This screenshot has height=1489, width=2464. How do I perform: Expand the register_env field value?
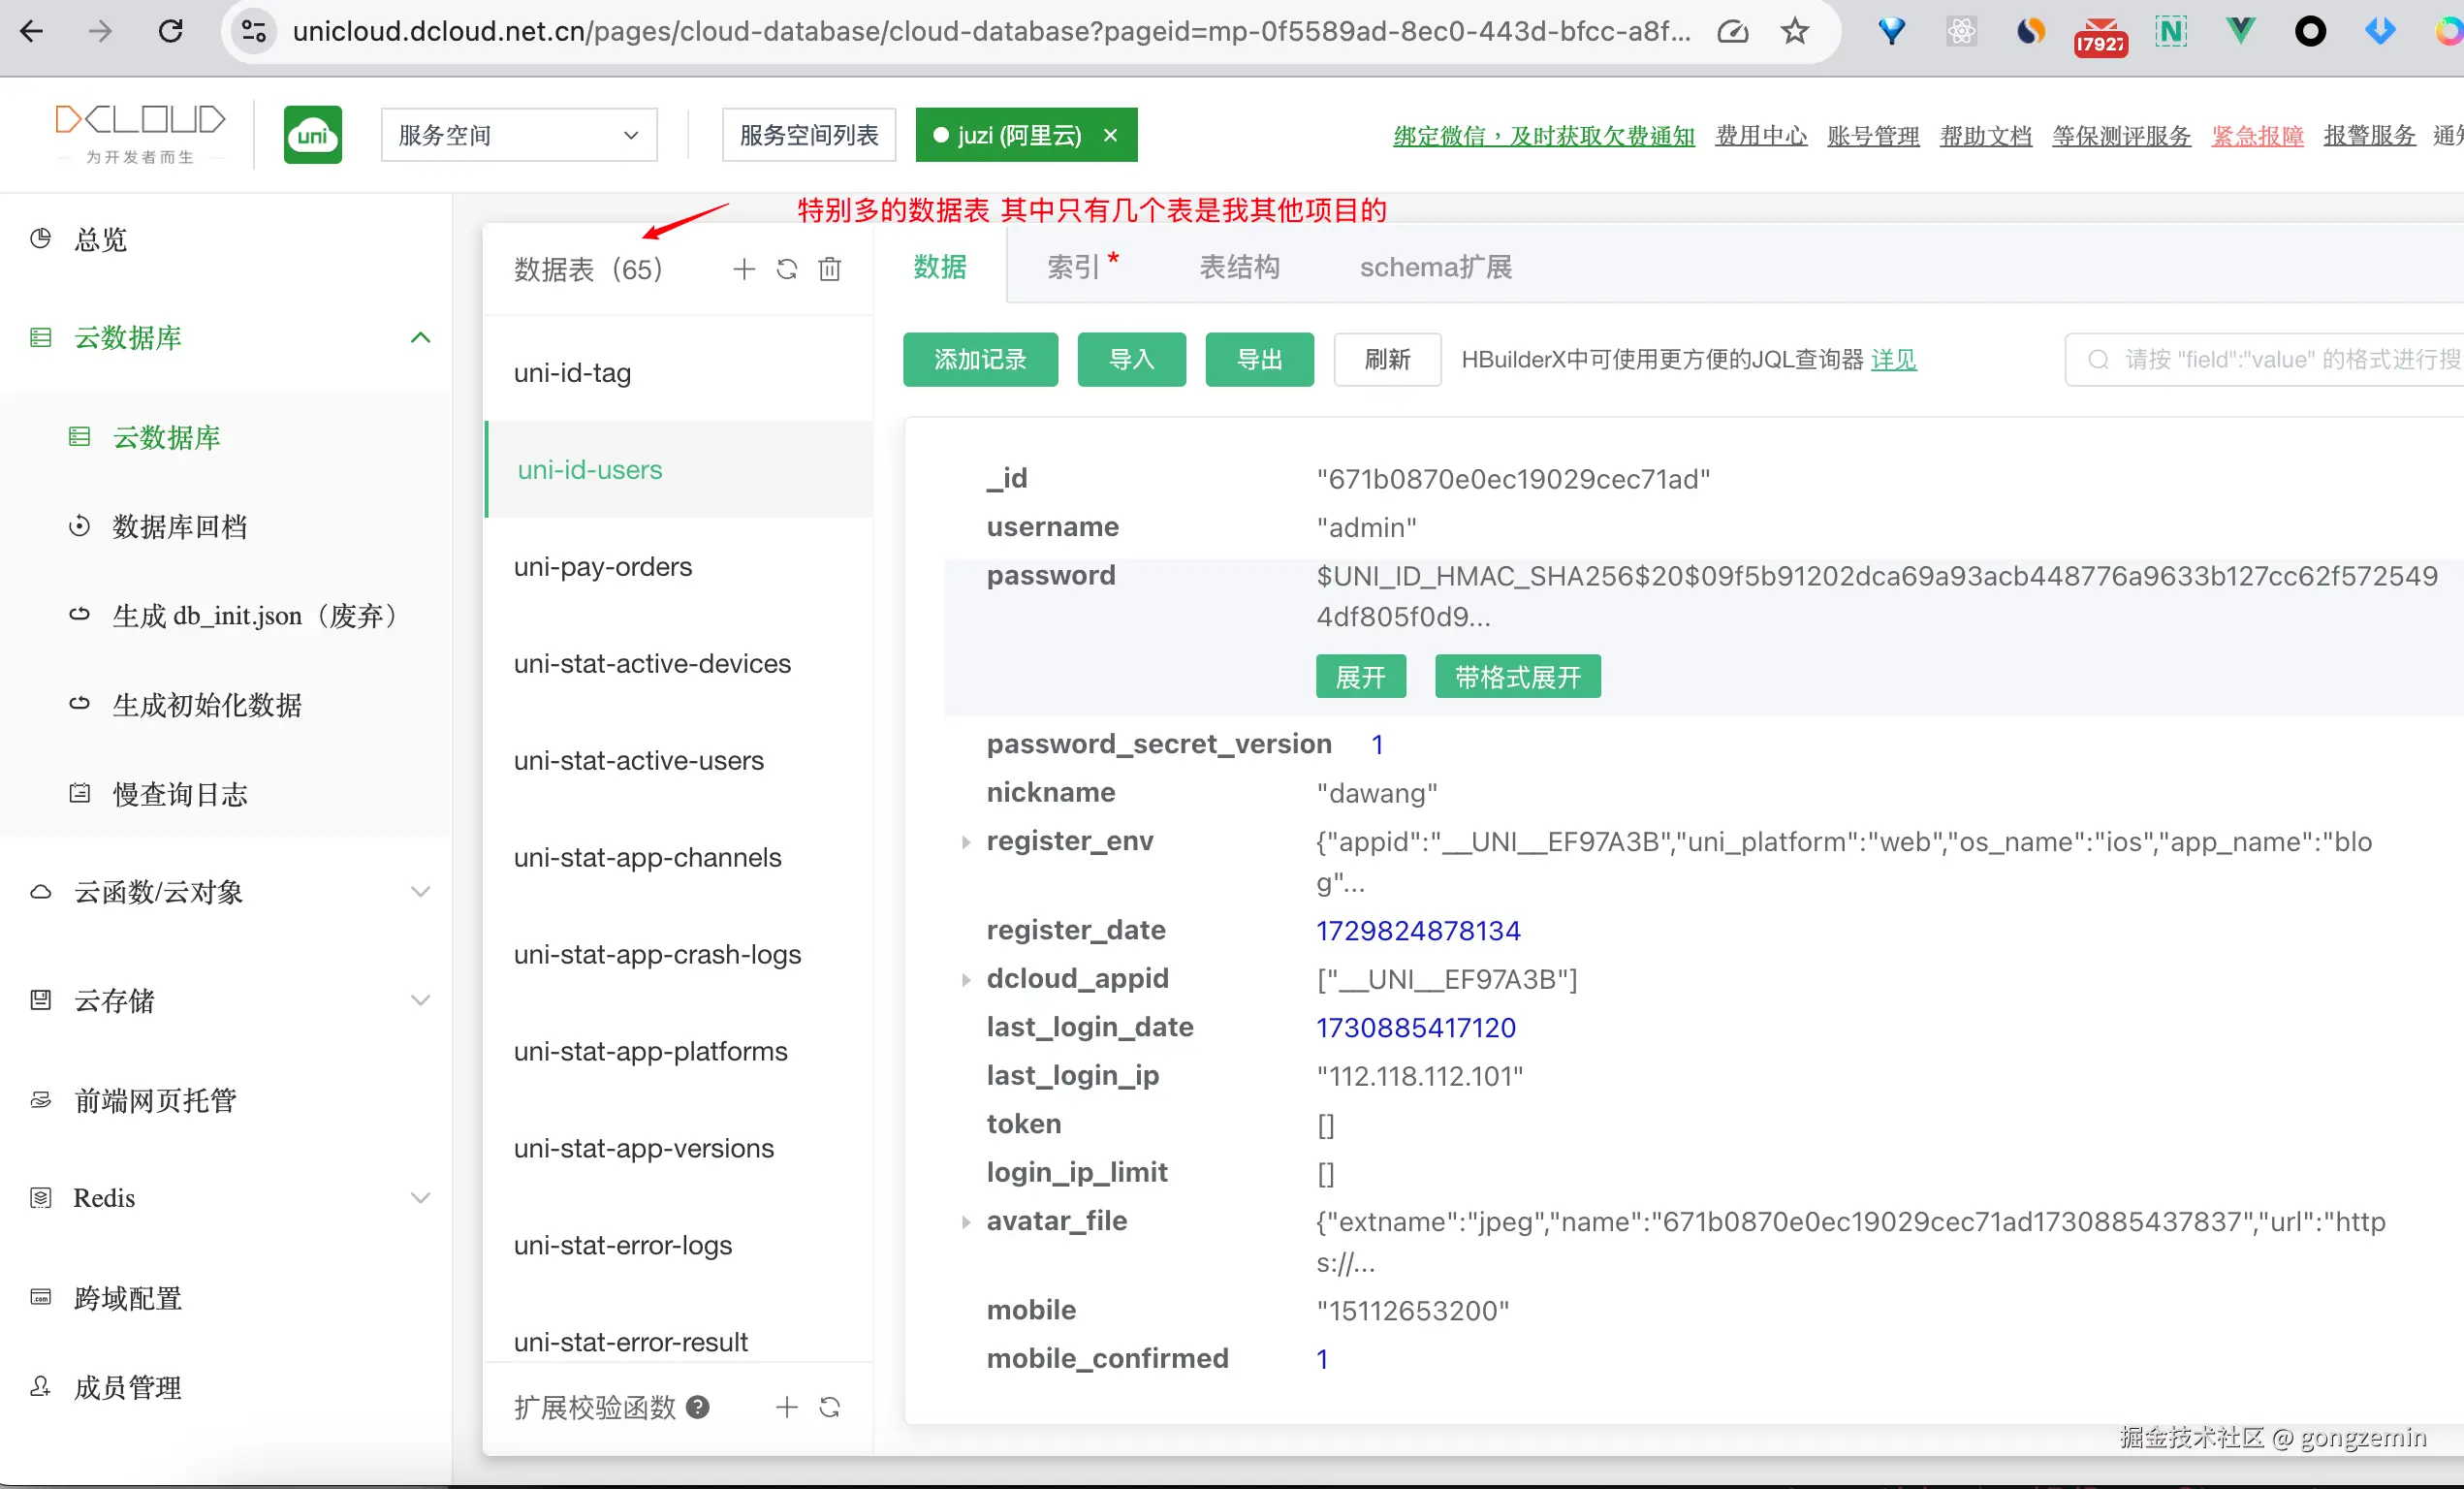[965, 842]
